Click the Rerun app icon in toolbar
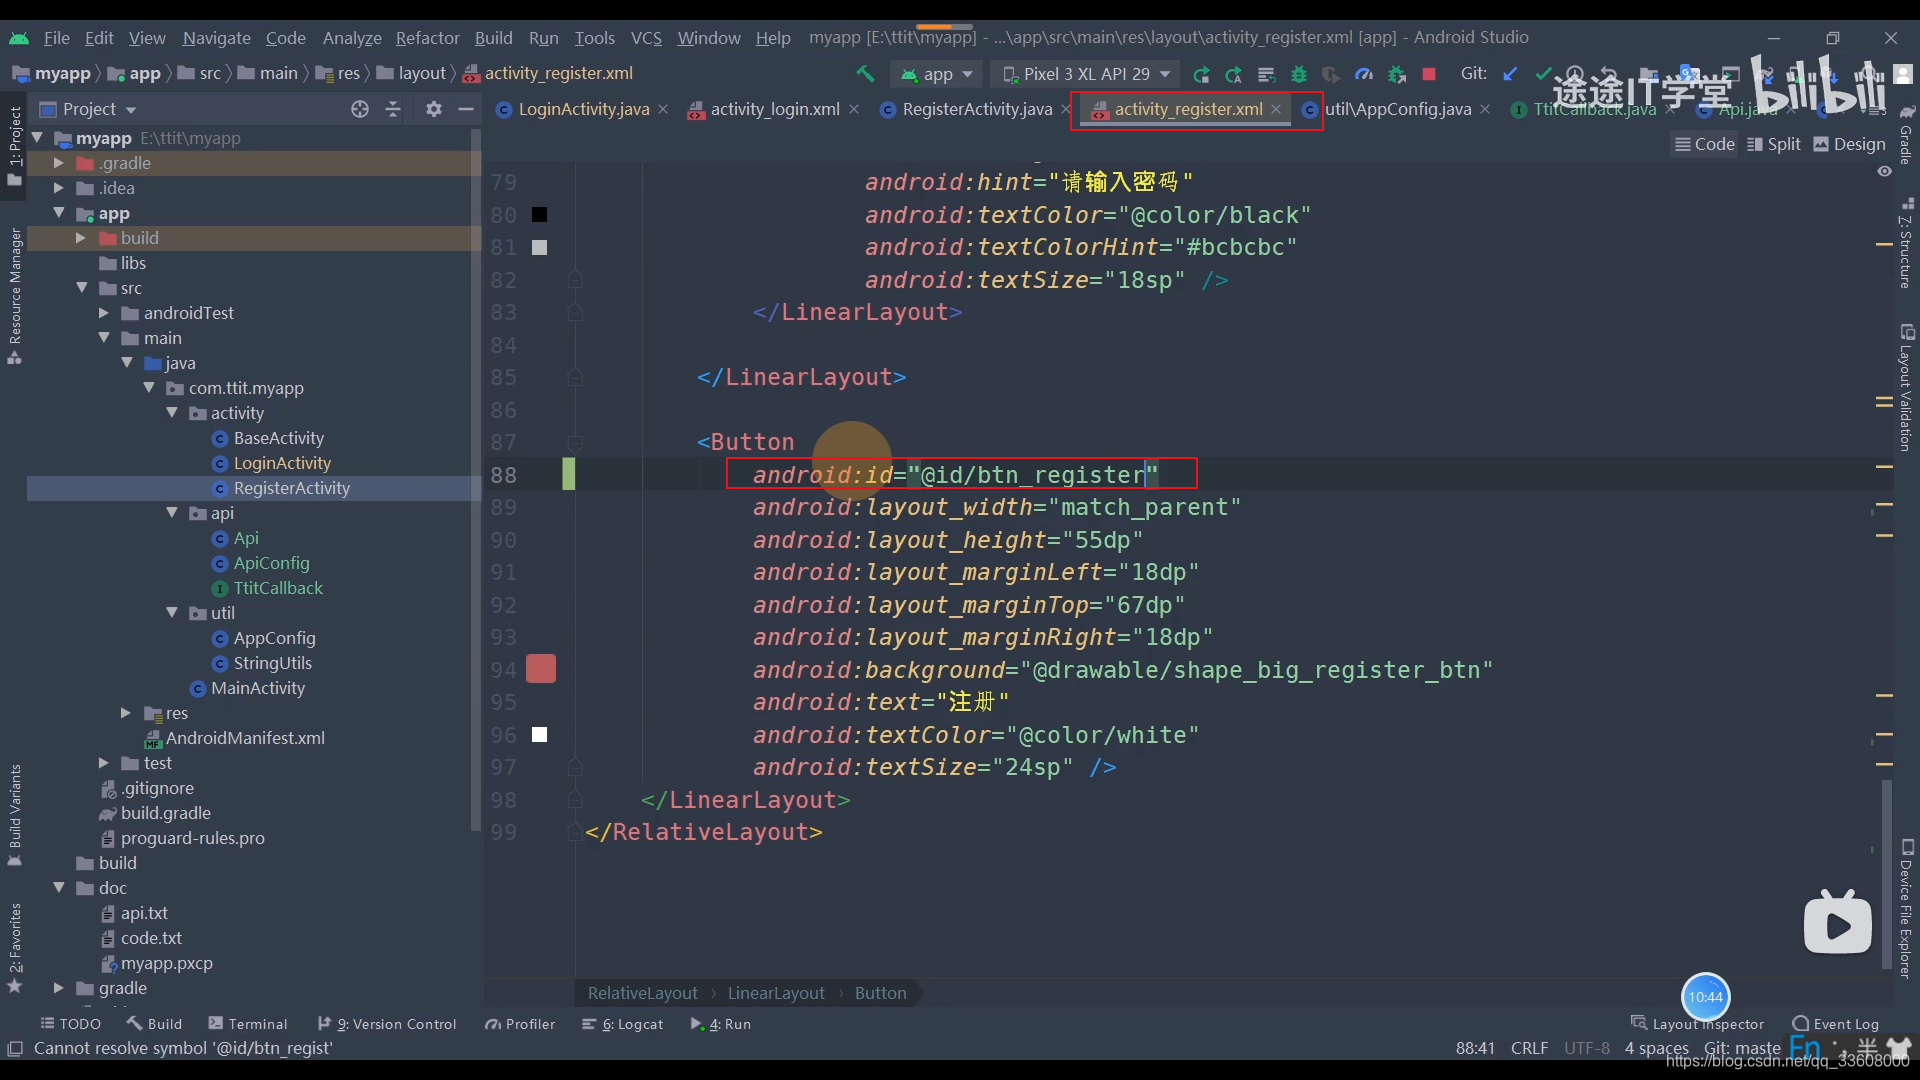Image resolution: width=1920 pixels, height=1080 pixels. click(1201, 74)
